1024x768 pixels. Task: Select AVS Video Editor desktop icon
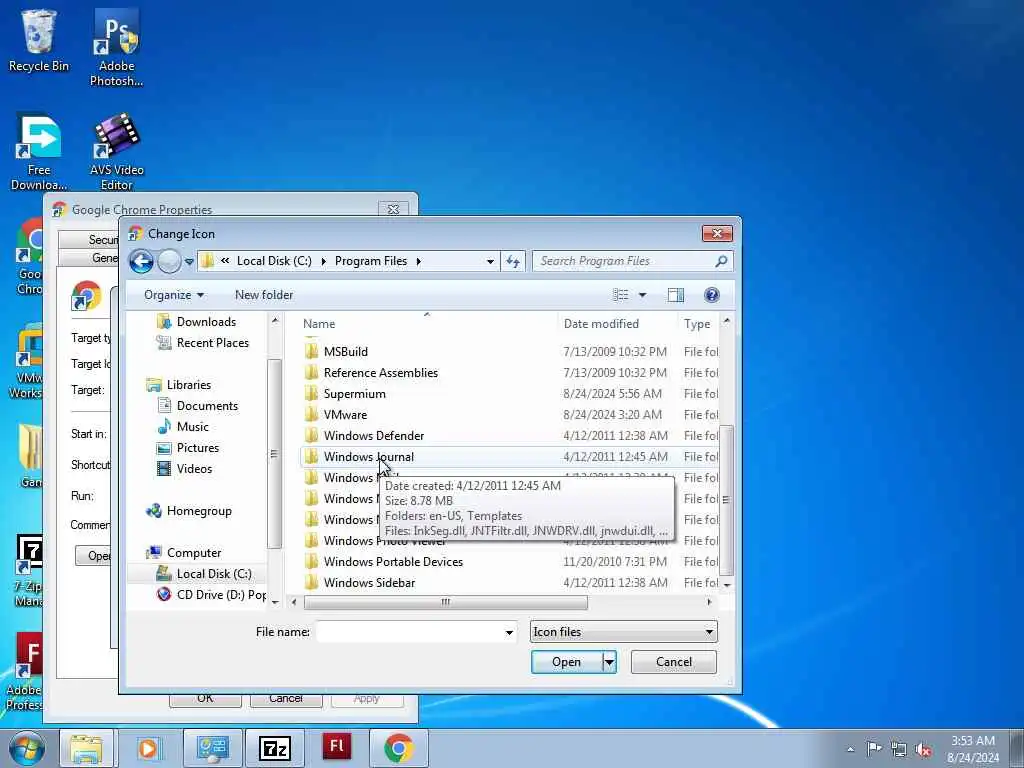[x=116, y=152]
